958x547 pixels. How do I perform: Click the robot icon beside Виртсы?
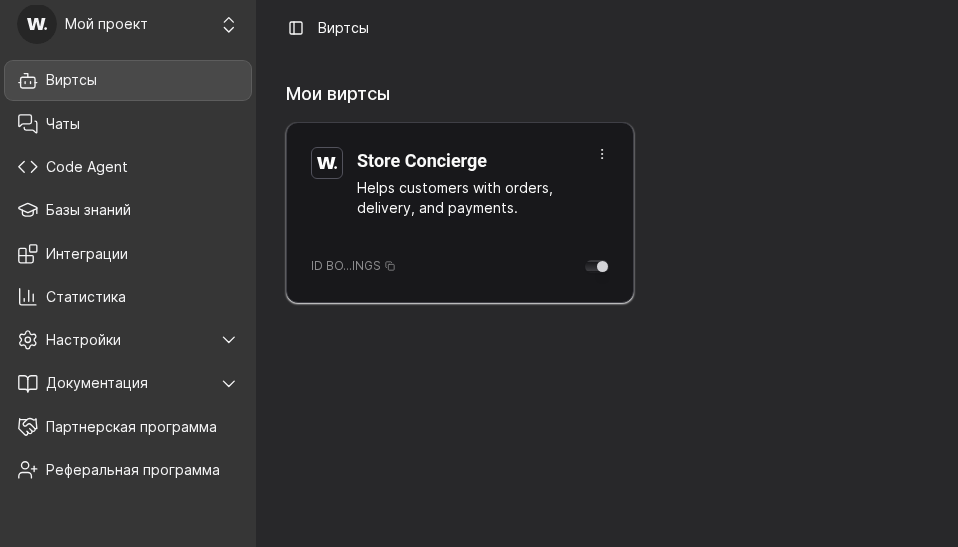coord(28,81)
